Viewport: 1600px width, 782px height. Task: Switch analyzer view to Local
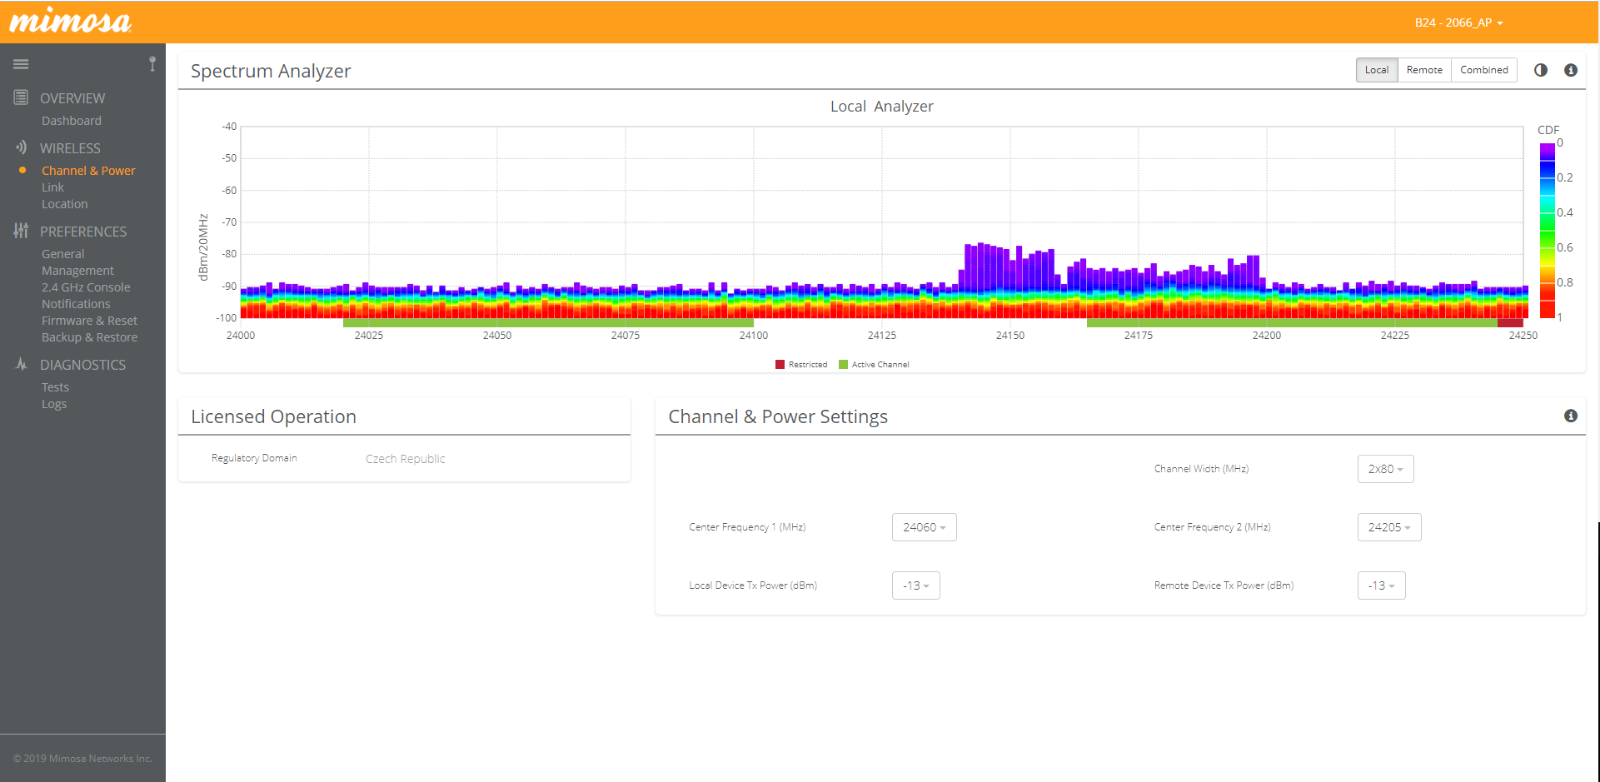(1377, 70)
